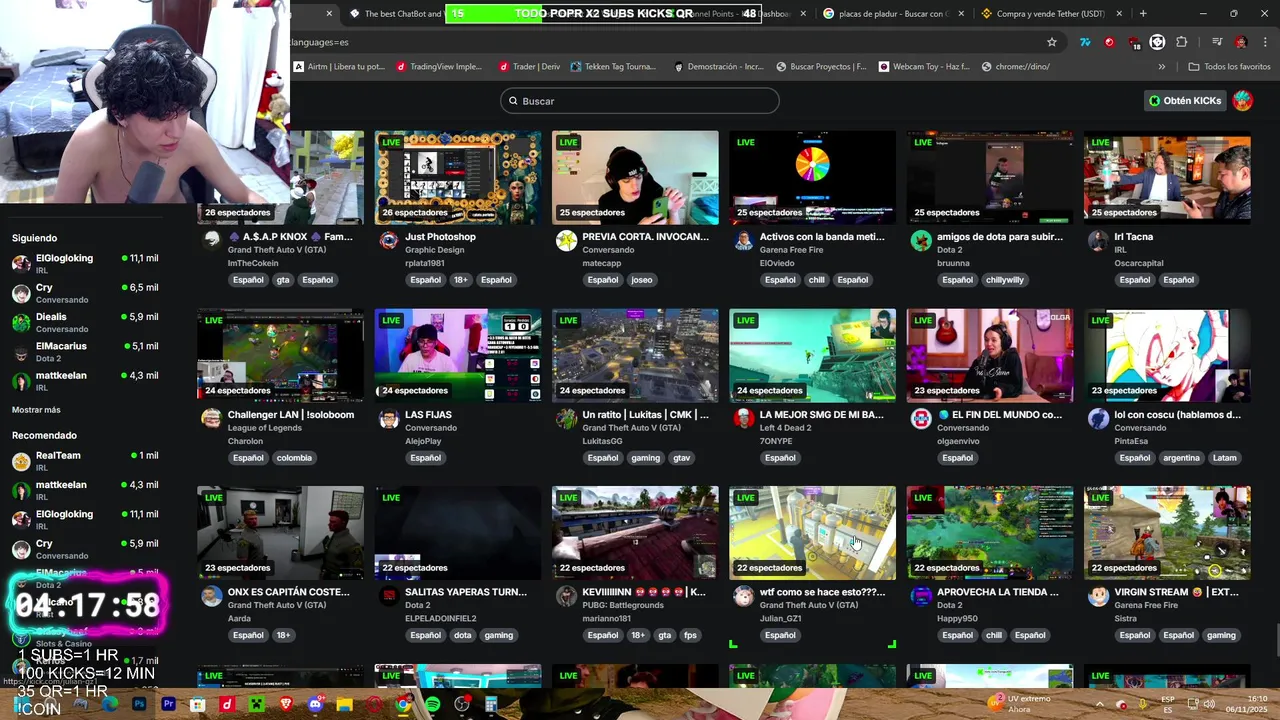Click the Sistra channel avatar

pyautogui.click(x=1098, y=596)
